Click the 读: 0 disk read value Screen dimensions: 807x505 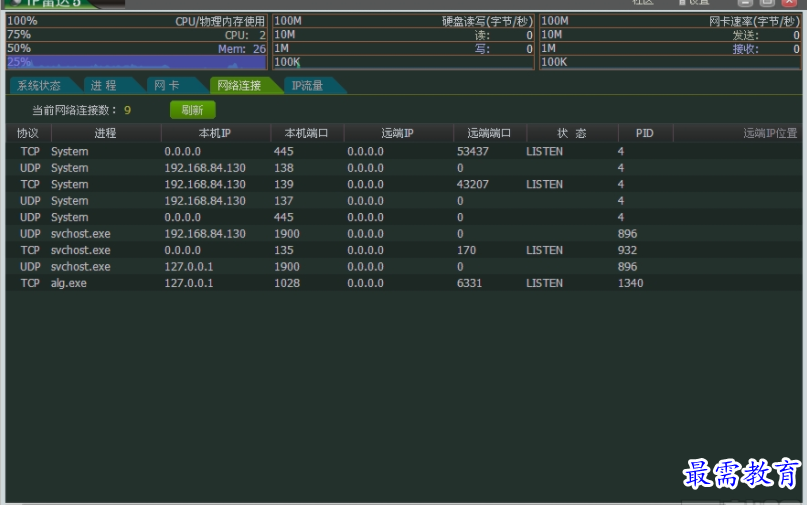coord(503,36)
